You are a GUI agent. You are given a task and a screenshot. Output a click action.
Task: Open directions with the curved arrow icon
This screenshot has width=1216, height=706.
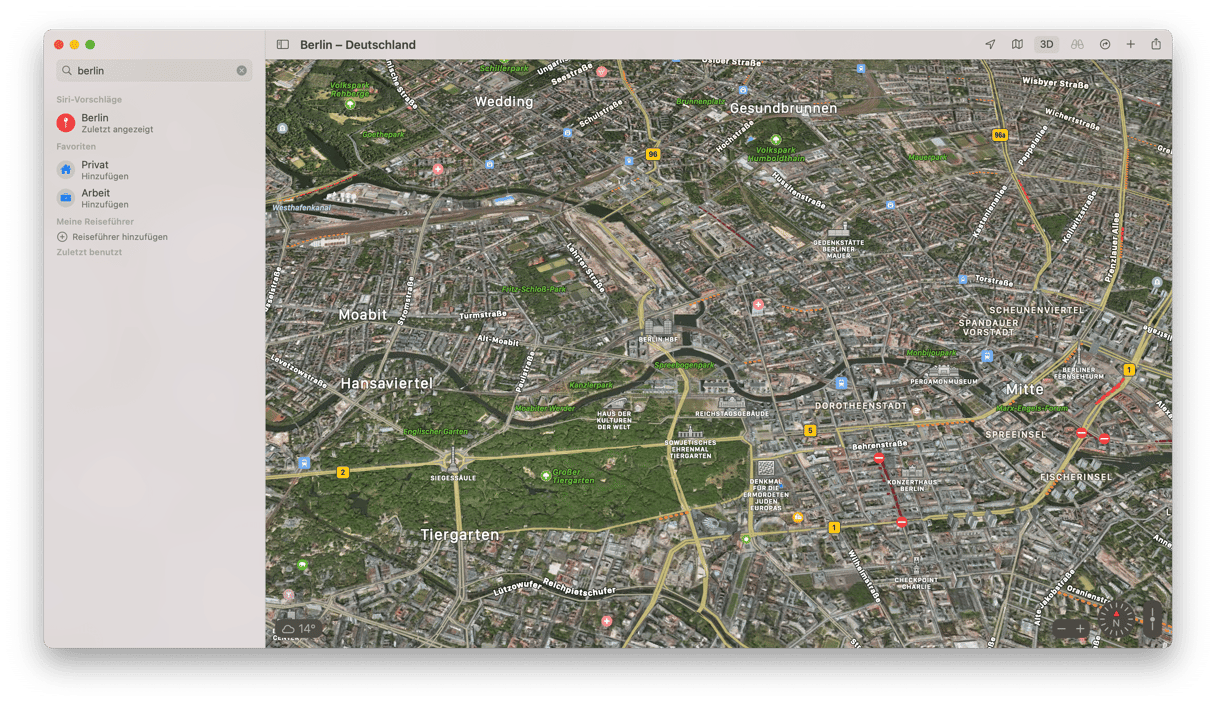1105,45
